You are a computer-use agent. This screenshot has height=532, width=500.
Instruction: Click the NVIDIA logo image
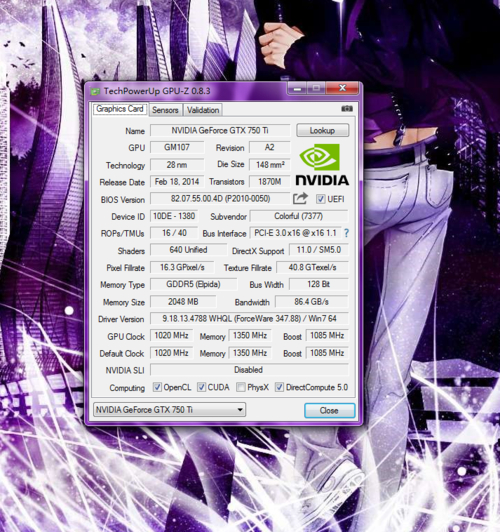[x=322, y=165]
